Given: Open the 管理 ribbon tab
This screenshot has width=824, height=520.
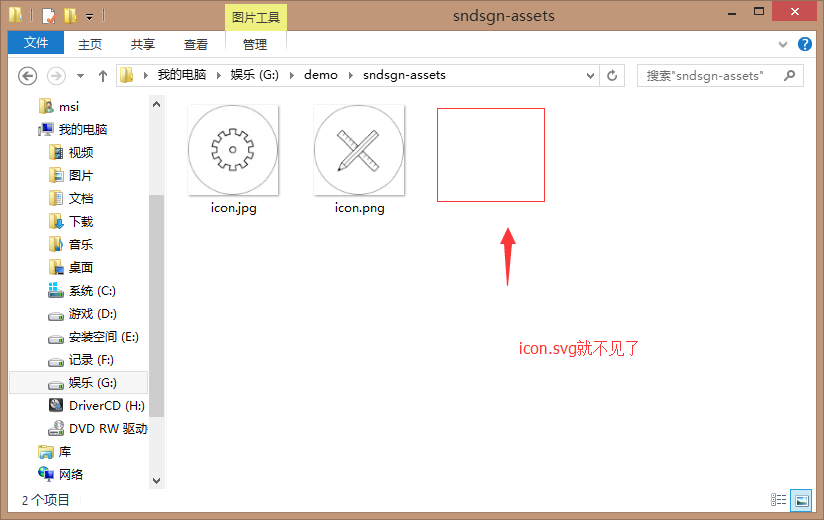Looking at the screenshot, I should 255,44.
